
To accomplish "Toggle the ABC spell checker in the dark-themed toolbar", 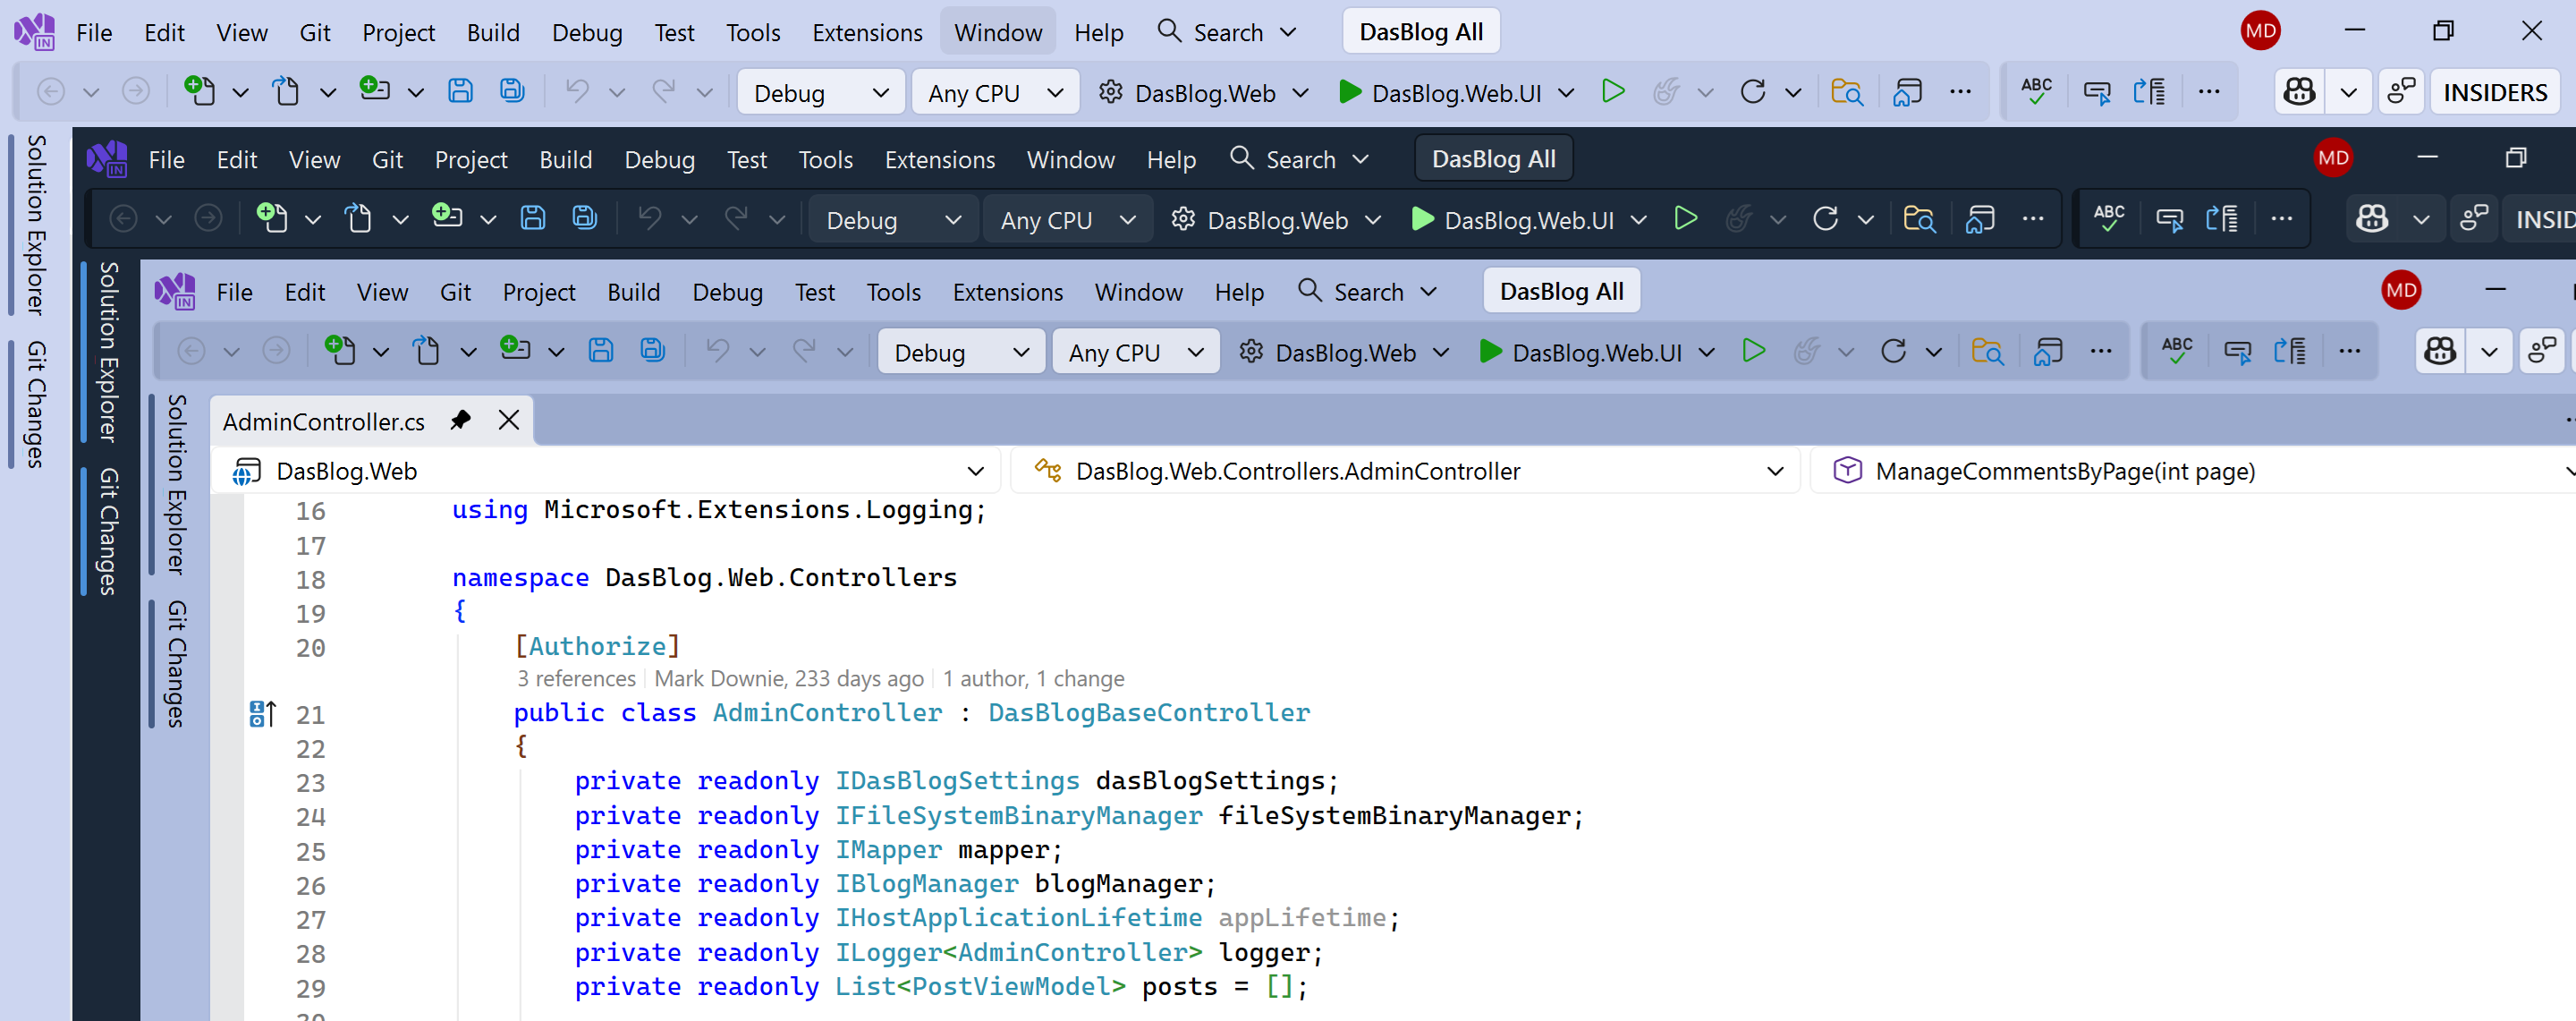I will point(2109,218).
